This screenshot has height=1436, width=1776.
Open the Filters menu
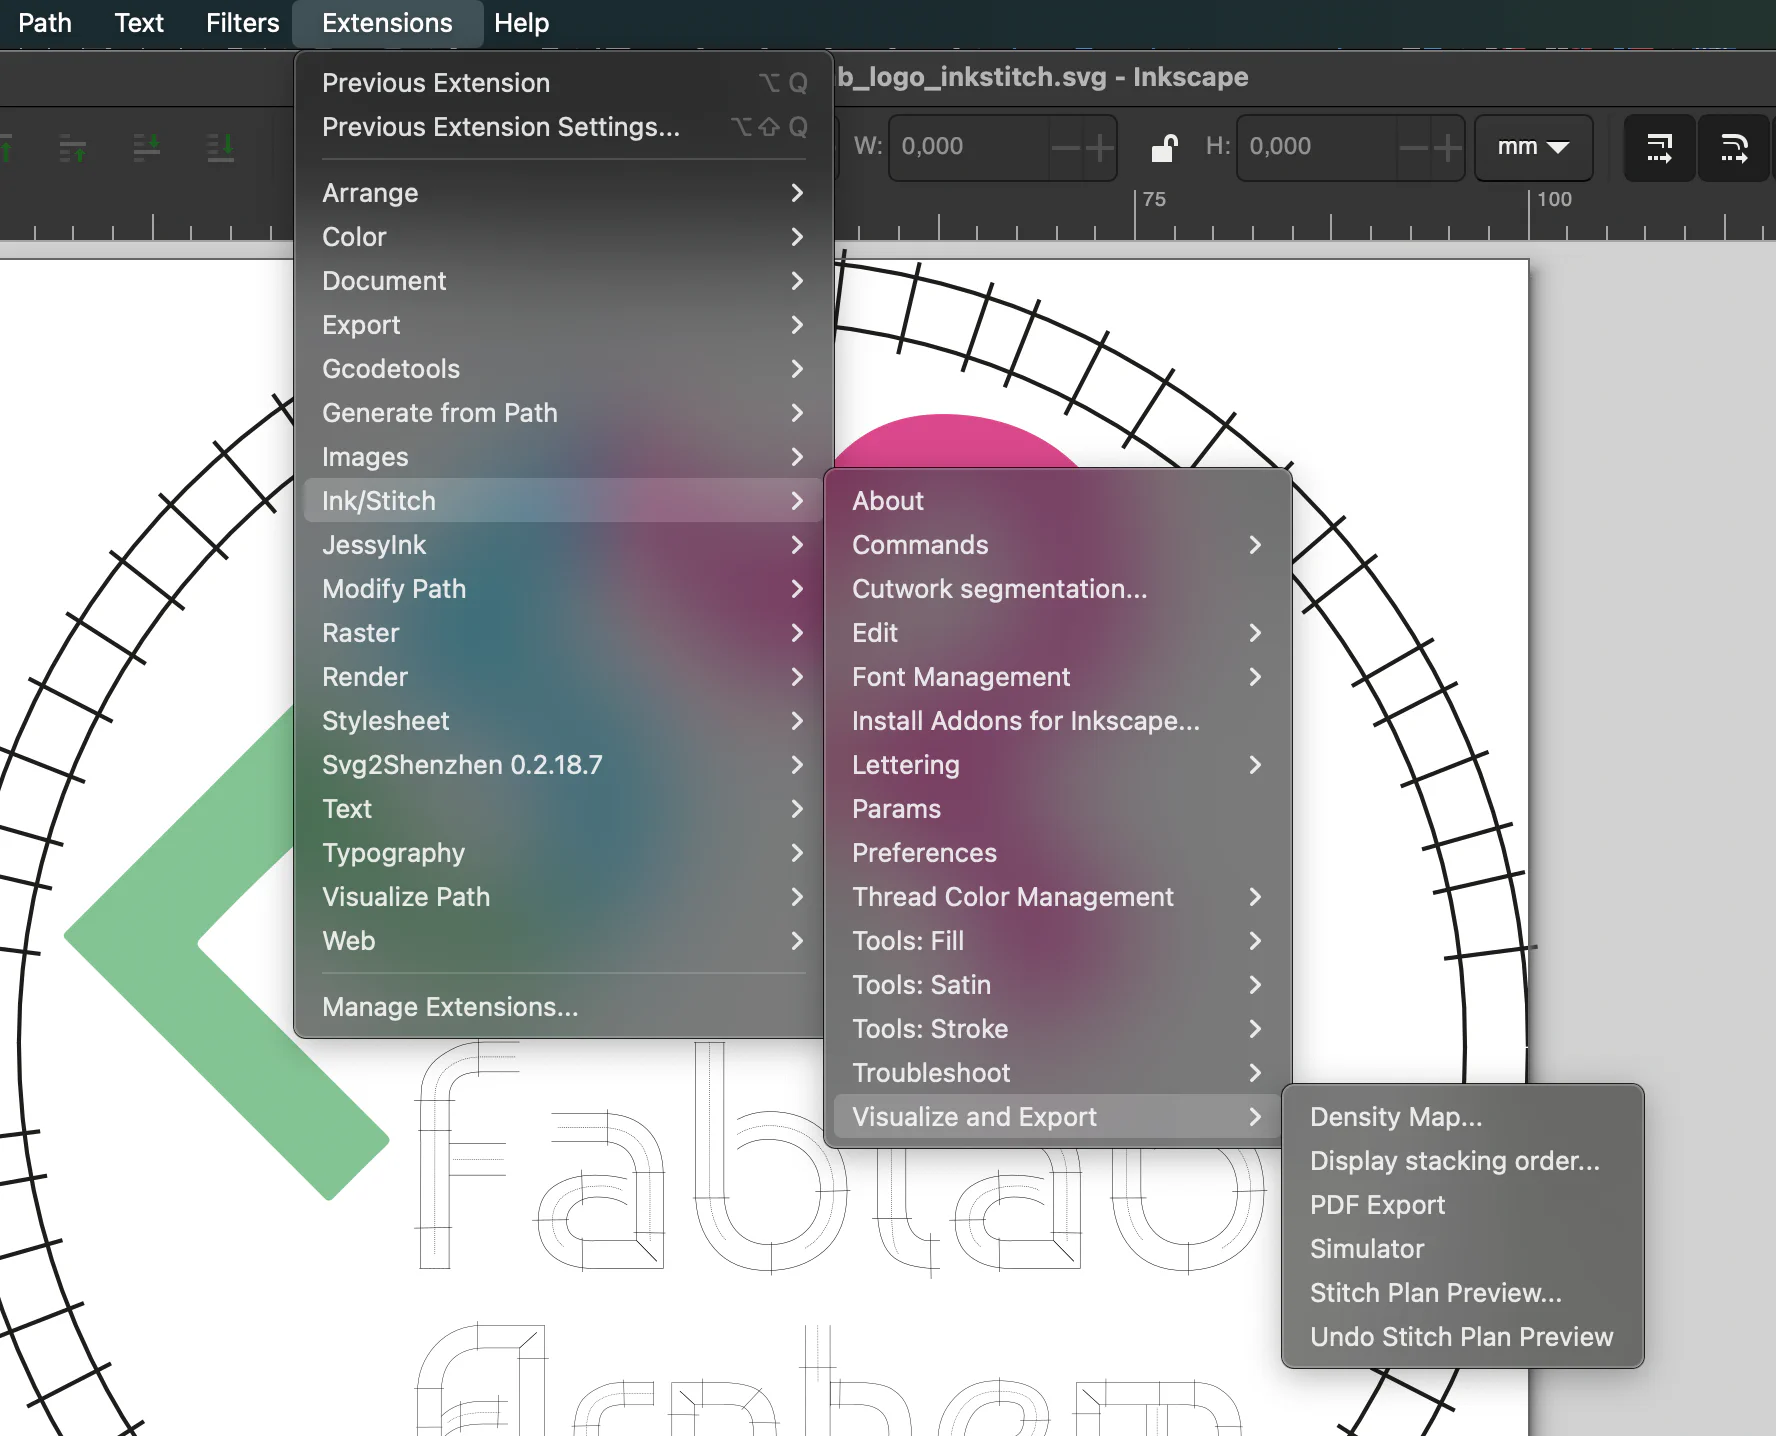[x=242, y=23]
